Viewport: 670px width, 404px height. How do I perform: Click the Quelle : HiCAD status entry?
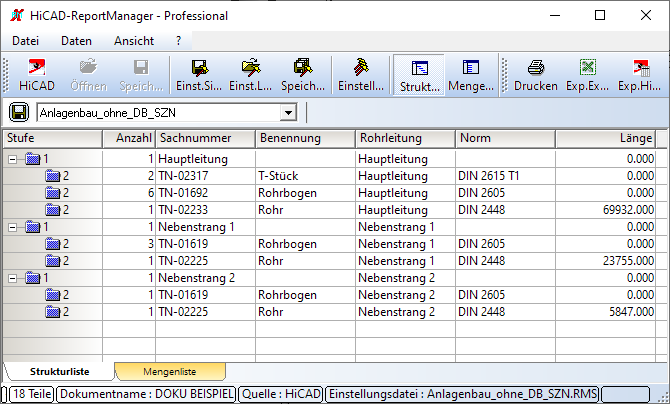click(x=281, y=394)
